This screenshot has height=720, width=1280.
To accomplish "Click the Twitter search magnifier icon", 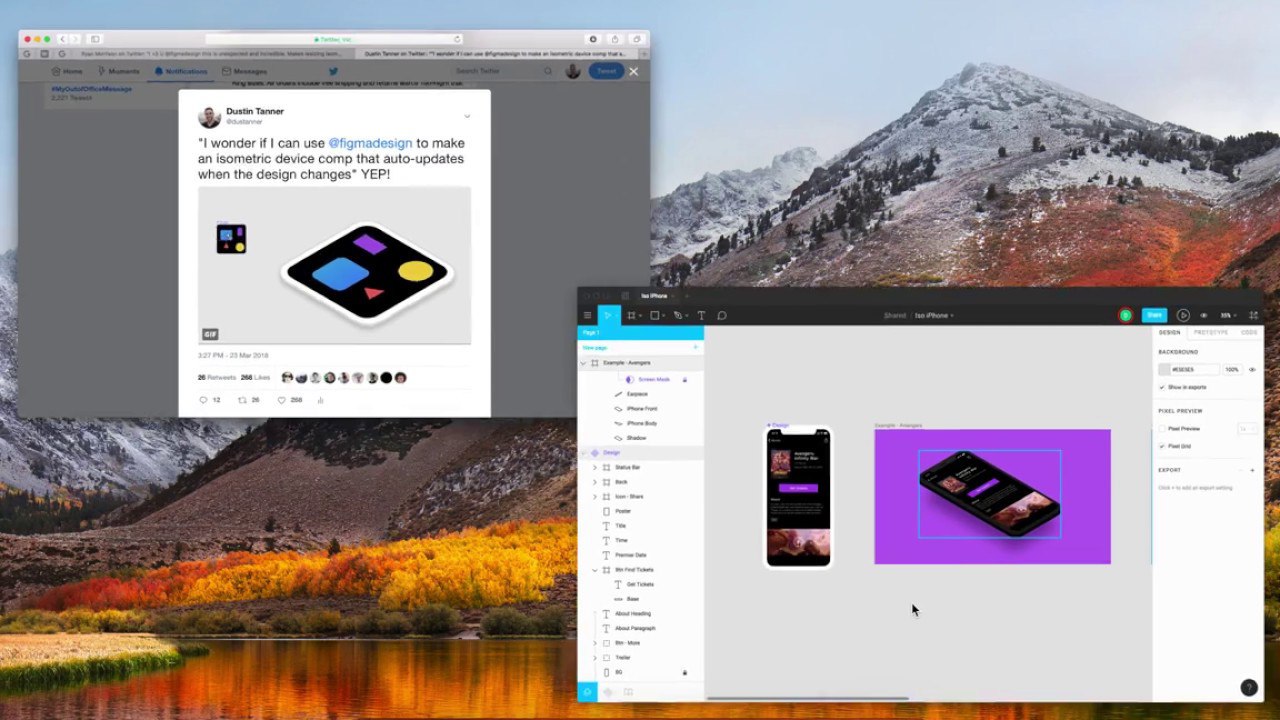I will [548, 71].
